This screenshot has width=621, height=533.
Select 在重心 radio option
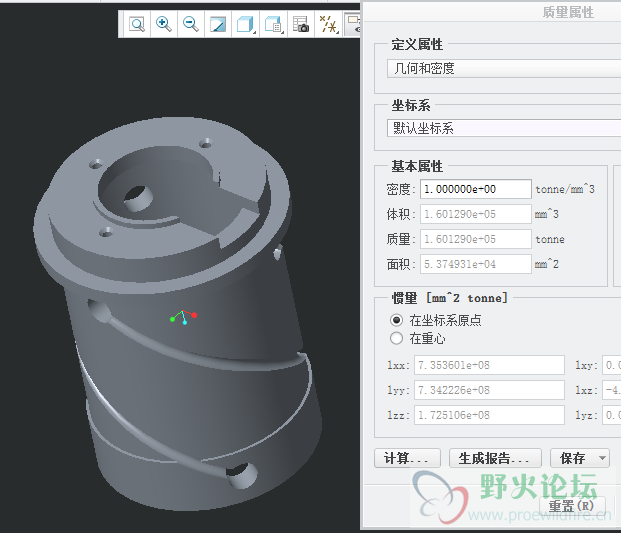click(x=396, y=339)
